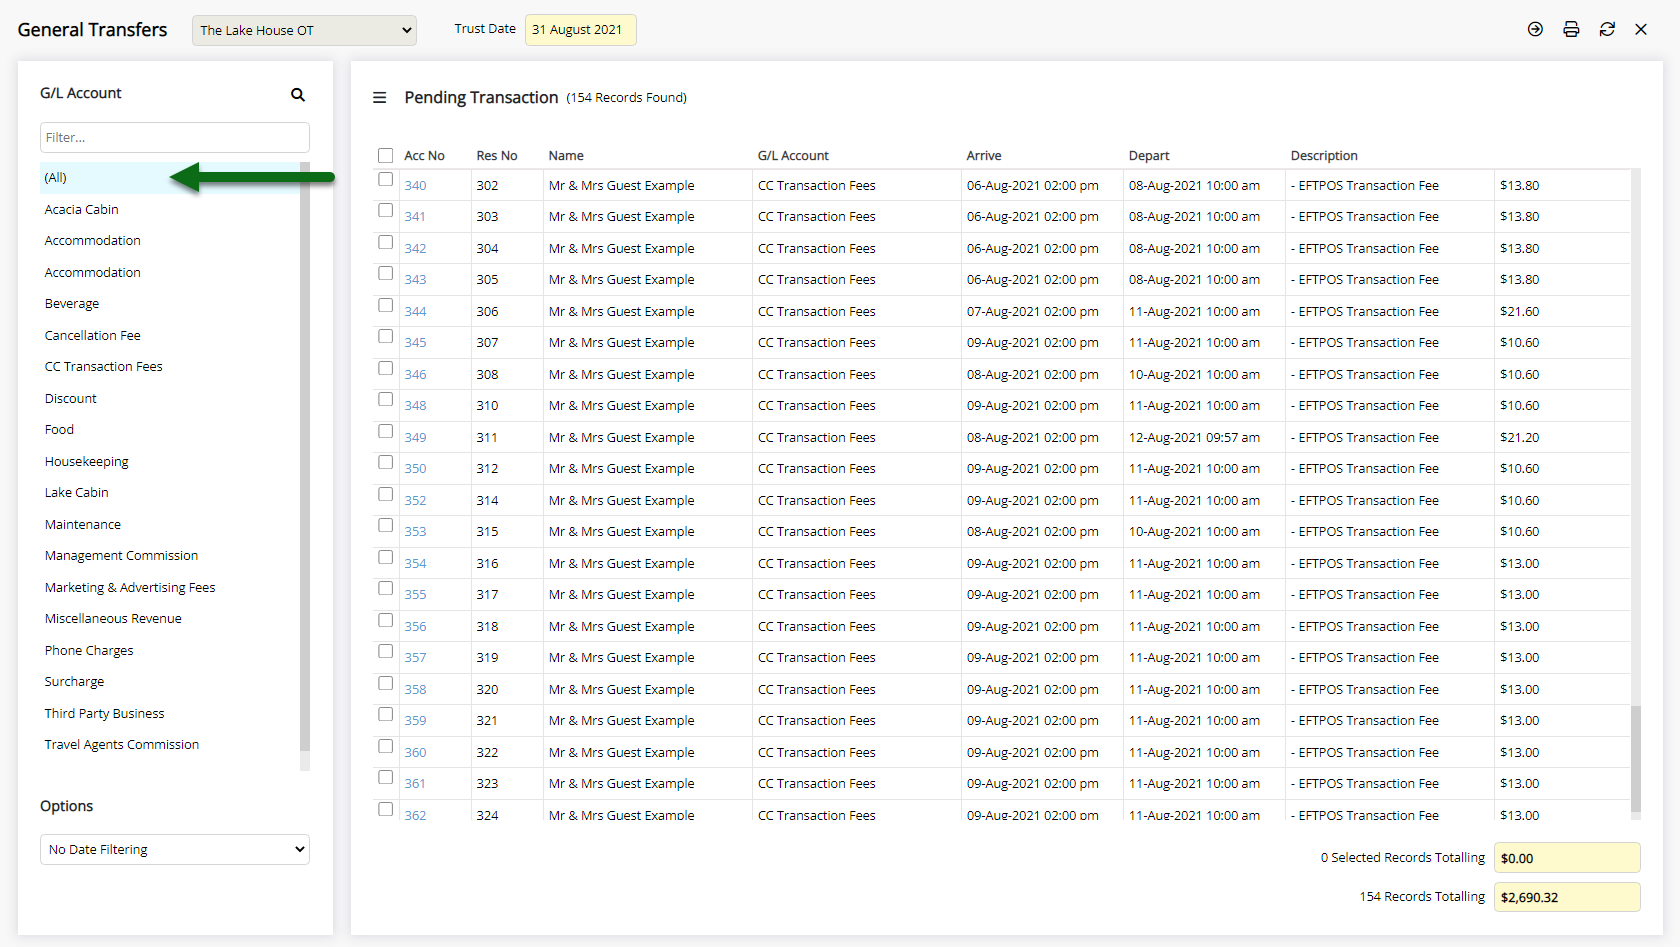Sort by Depart column header
This screenshot has height=947, width=1680.
(1149, 156)
